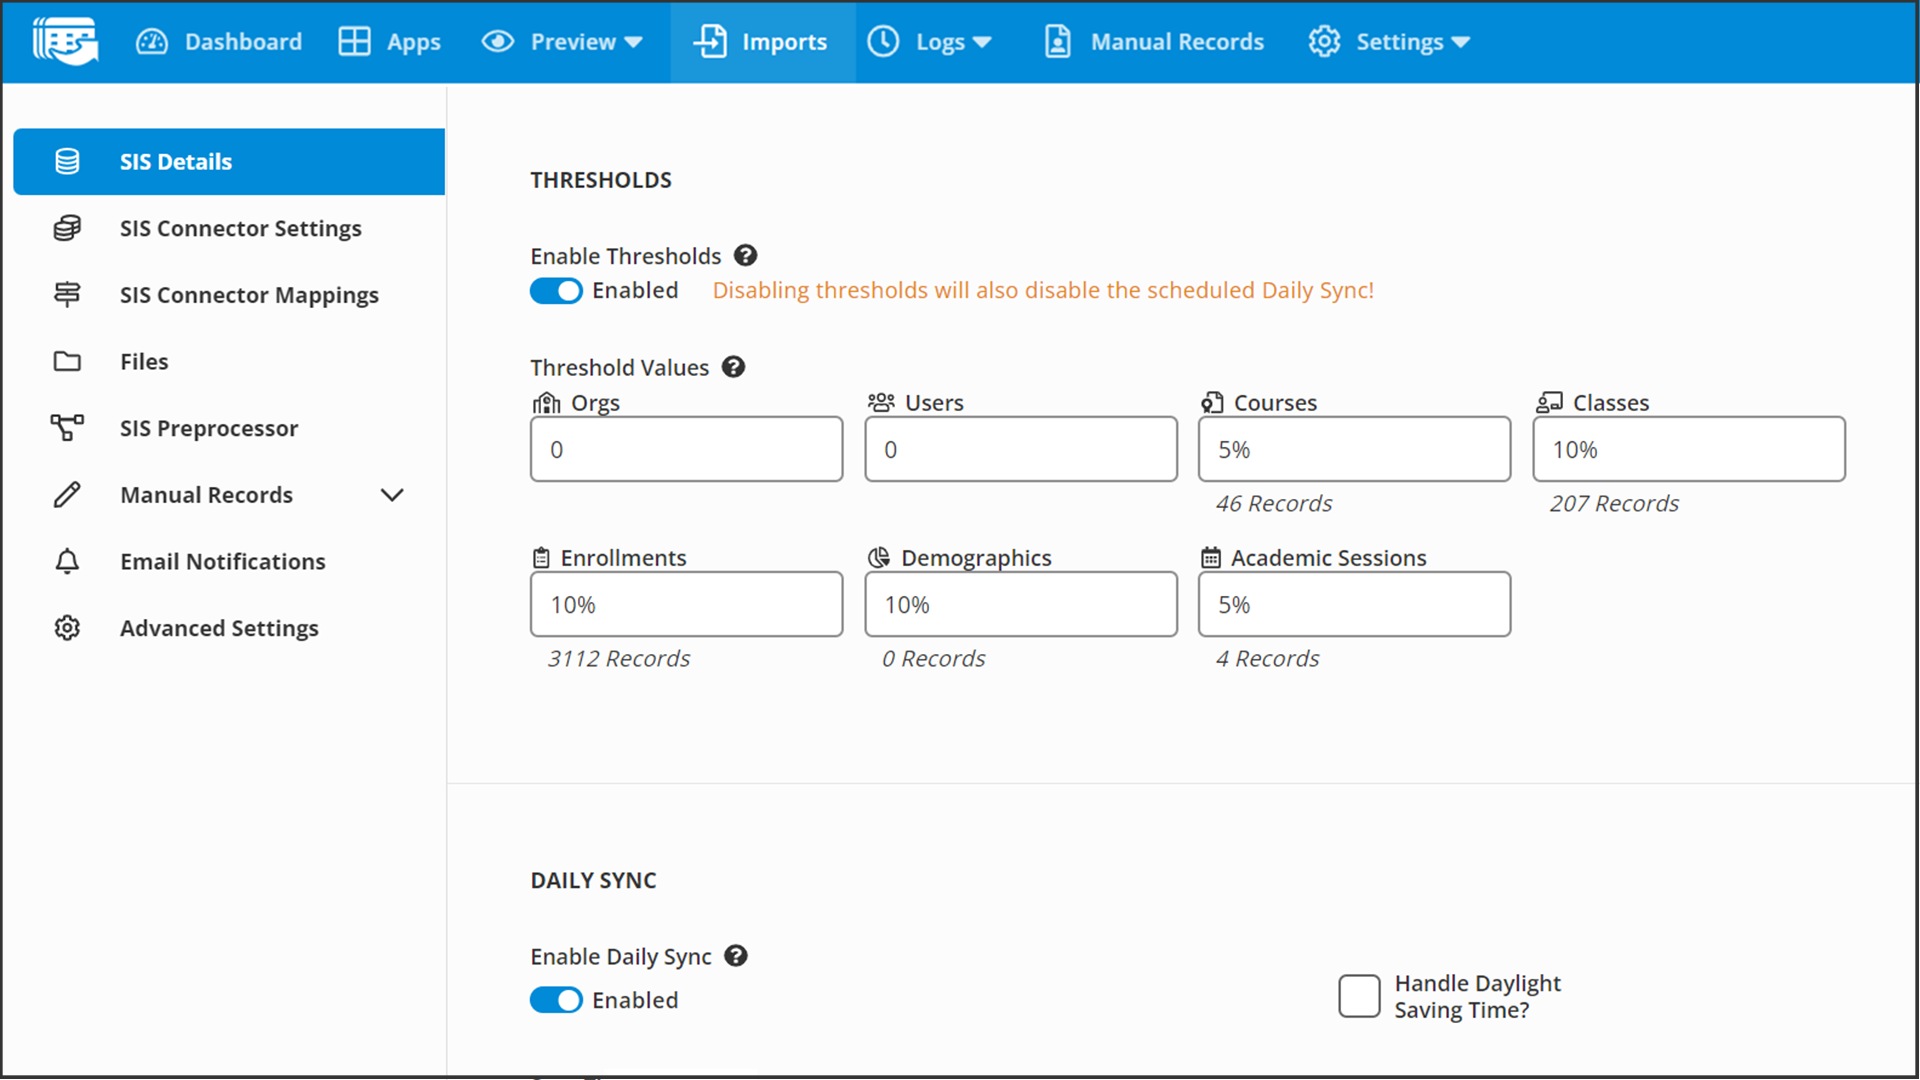Open SIS Connector Settings in sidebar

(x=240, y=229)
